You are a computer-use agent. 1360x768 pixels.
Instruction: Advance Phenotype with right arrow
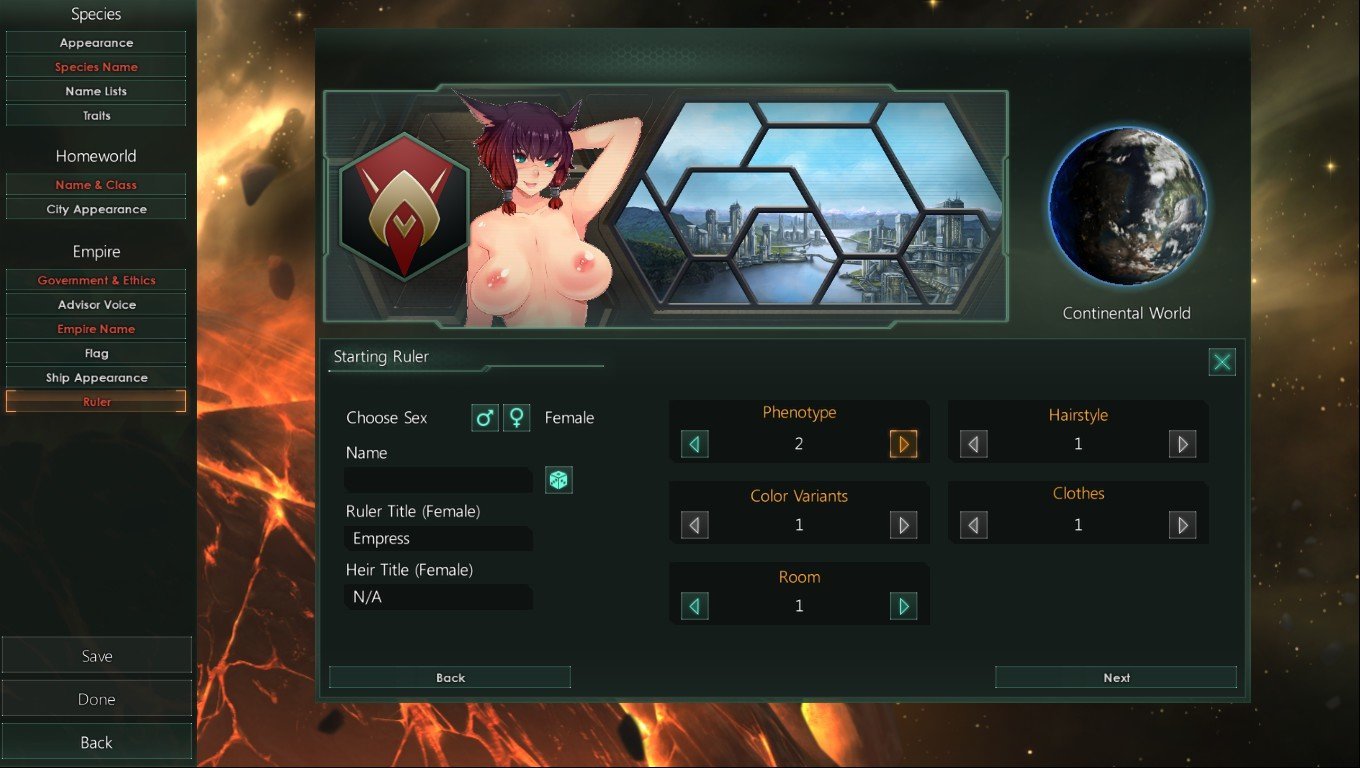pyautogui.click(x=903, y=444)
